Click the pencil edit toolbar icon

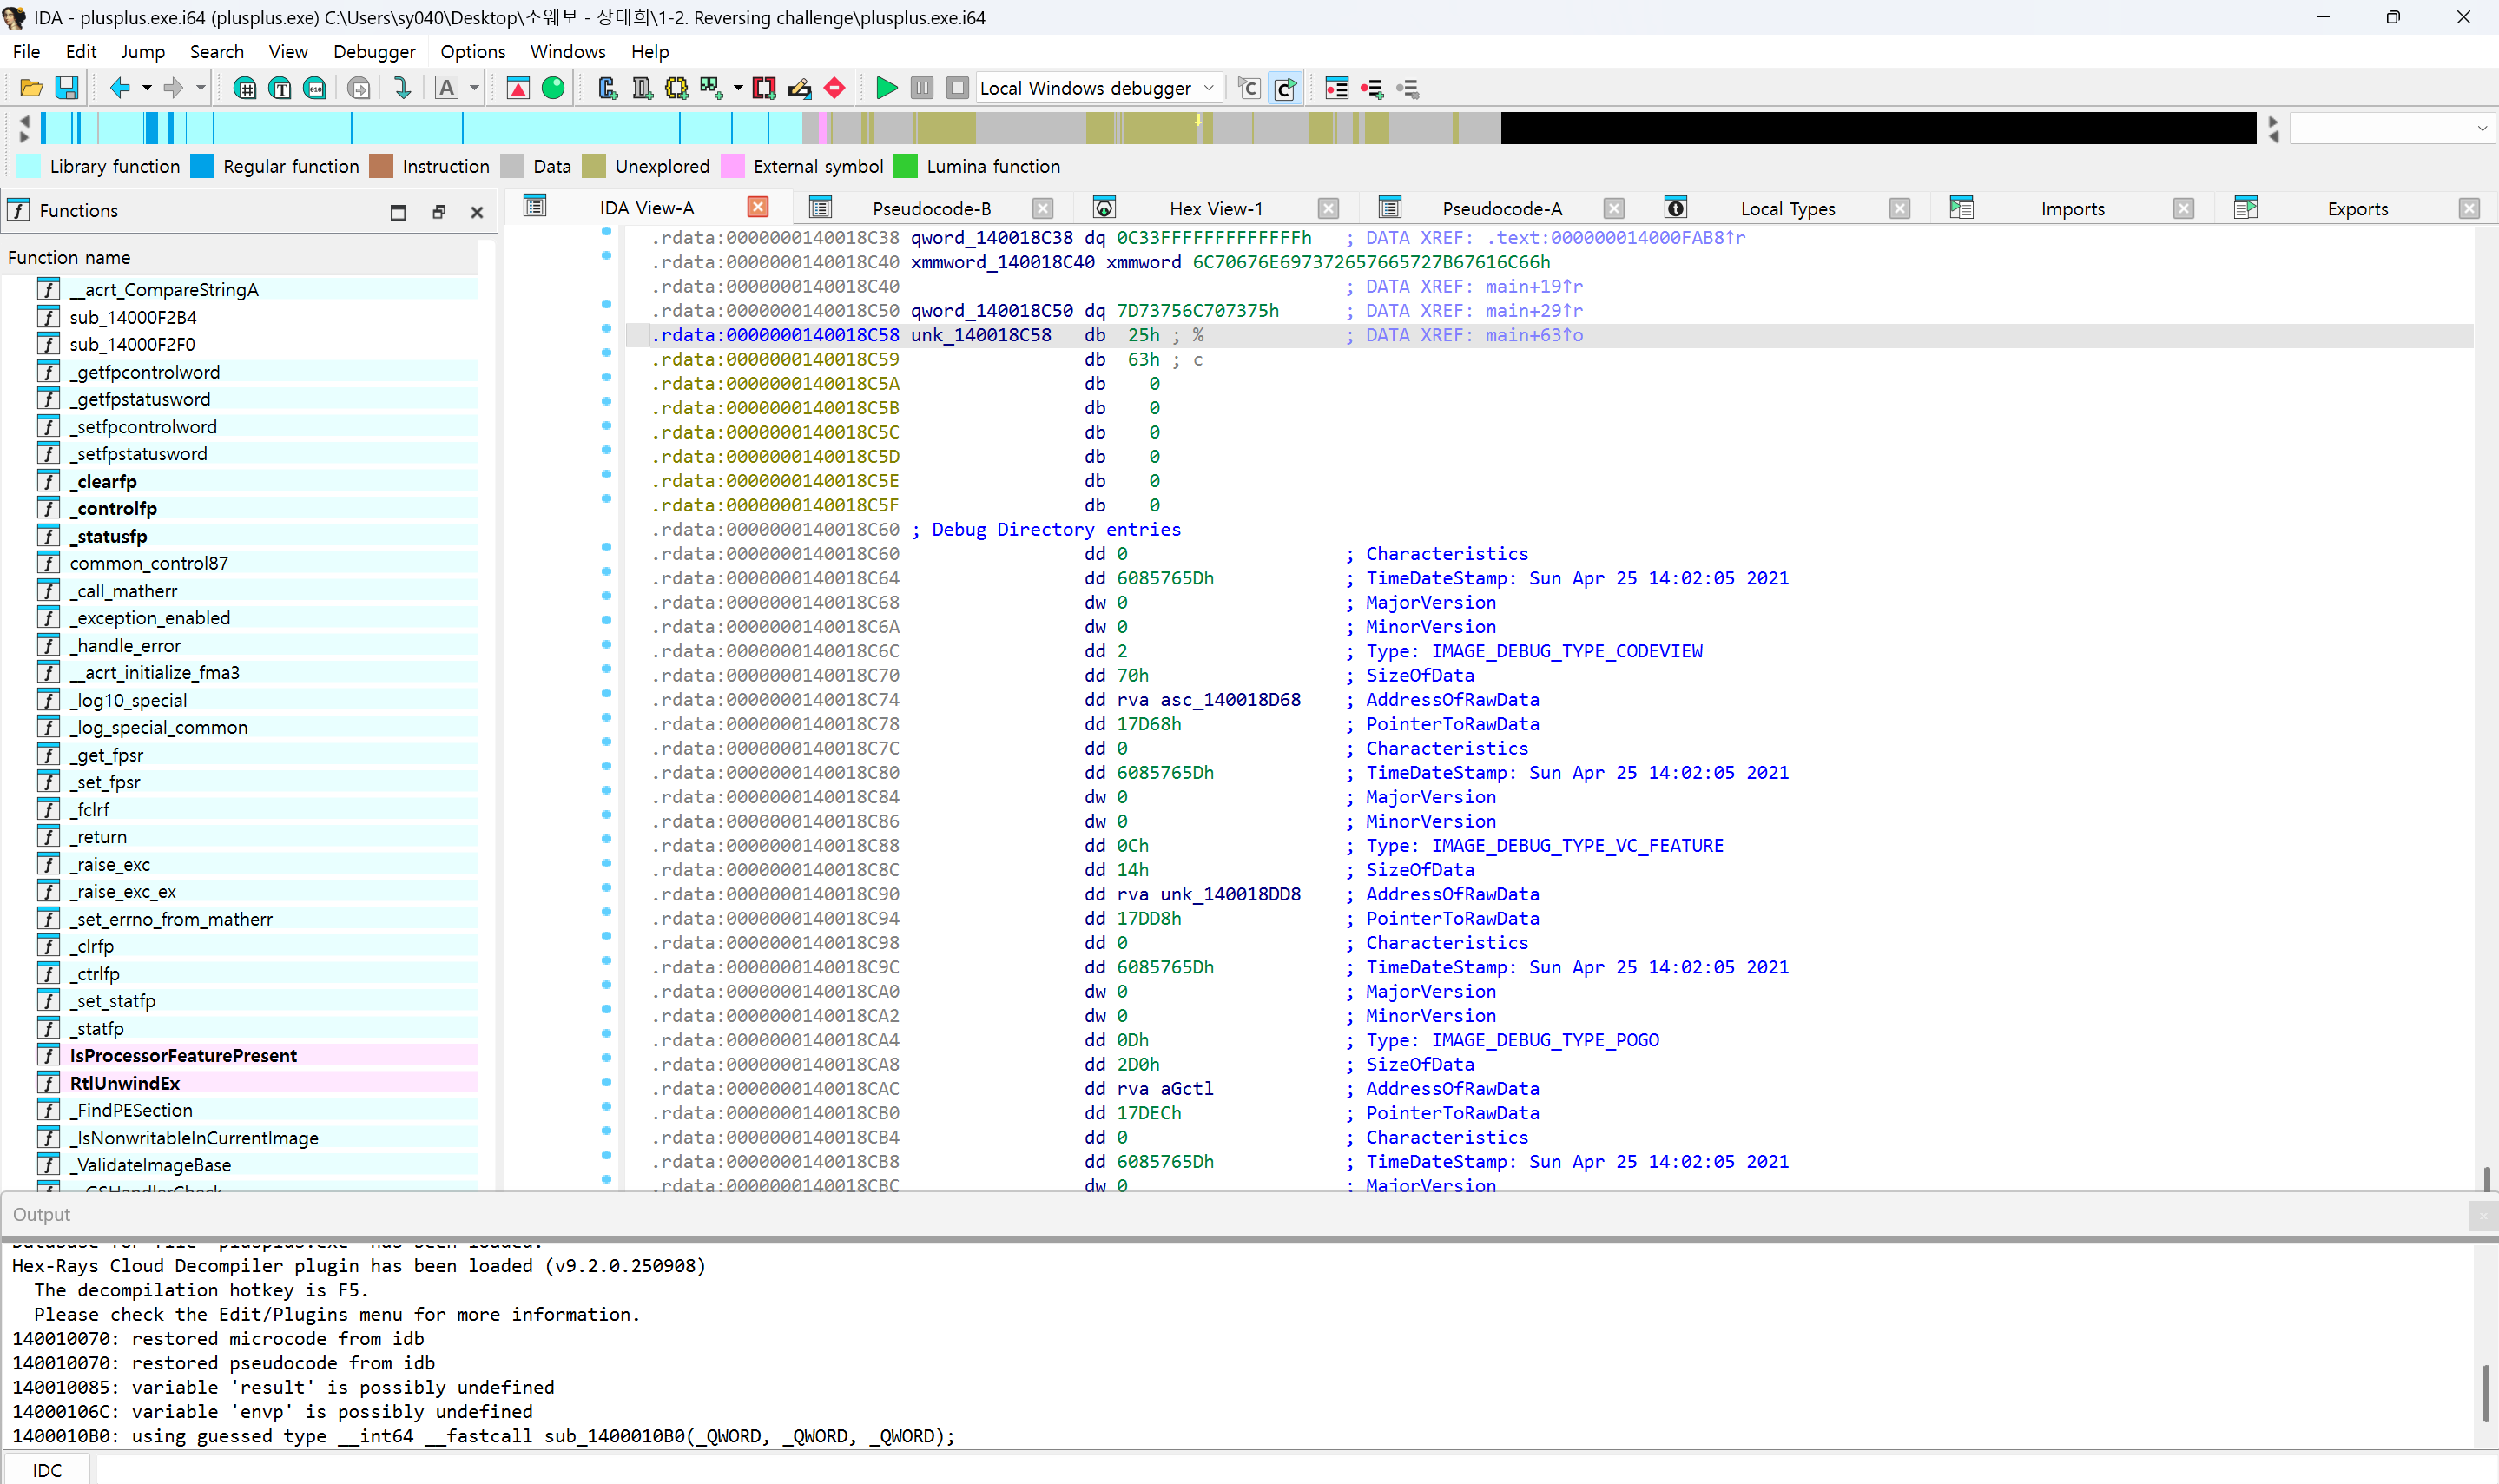[799, 88]
